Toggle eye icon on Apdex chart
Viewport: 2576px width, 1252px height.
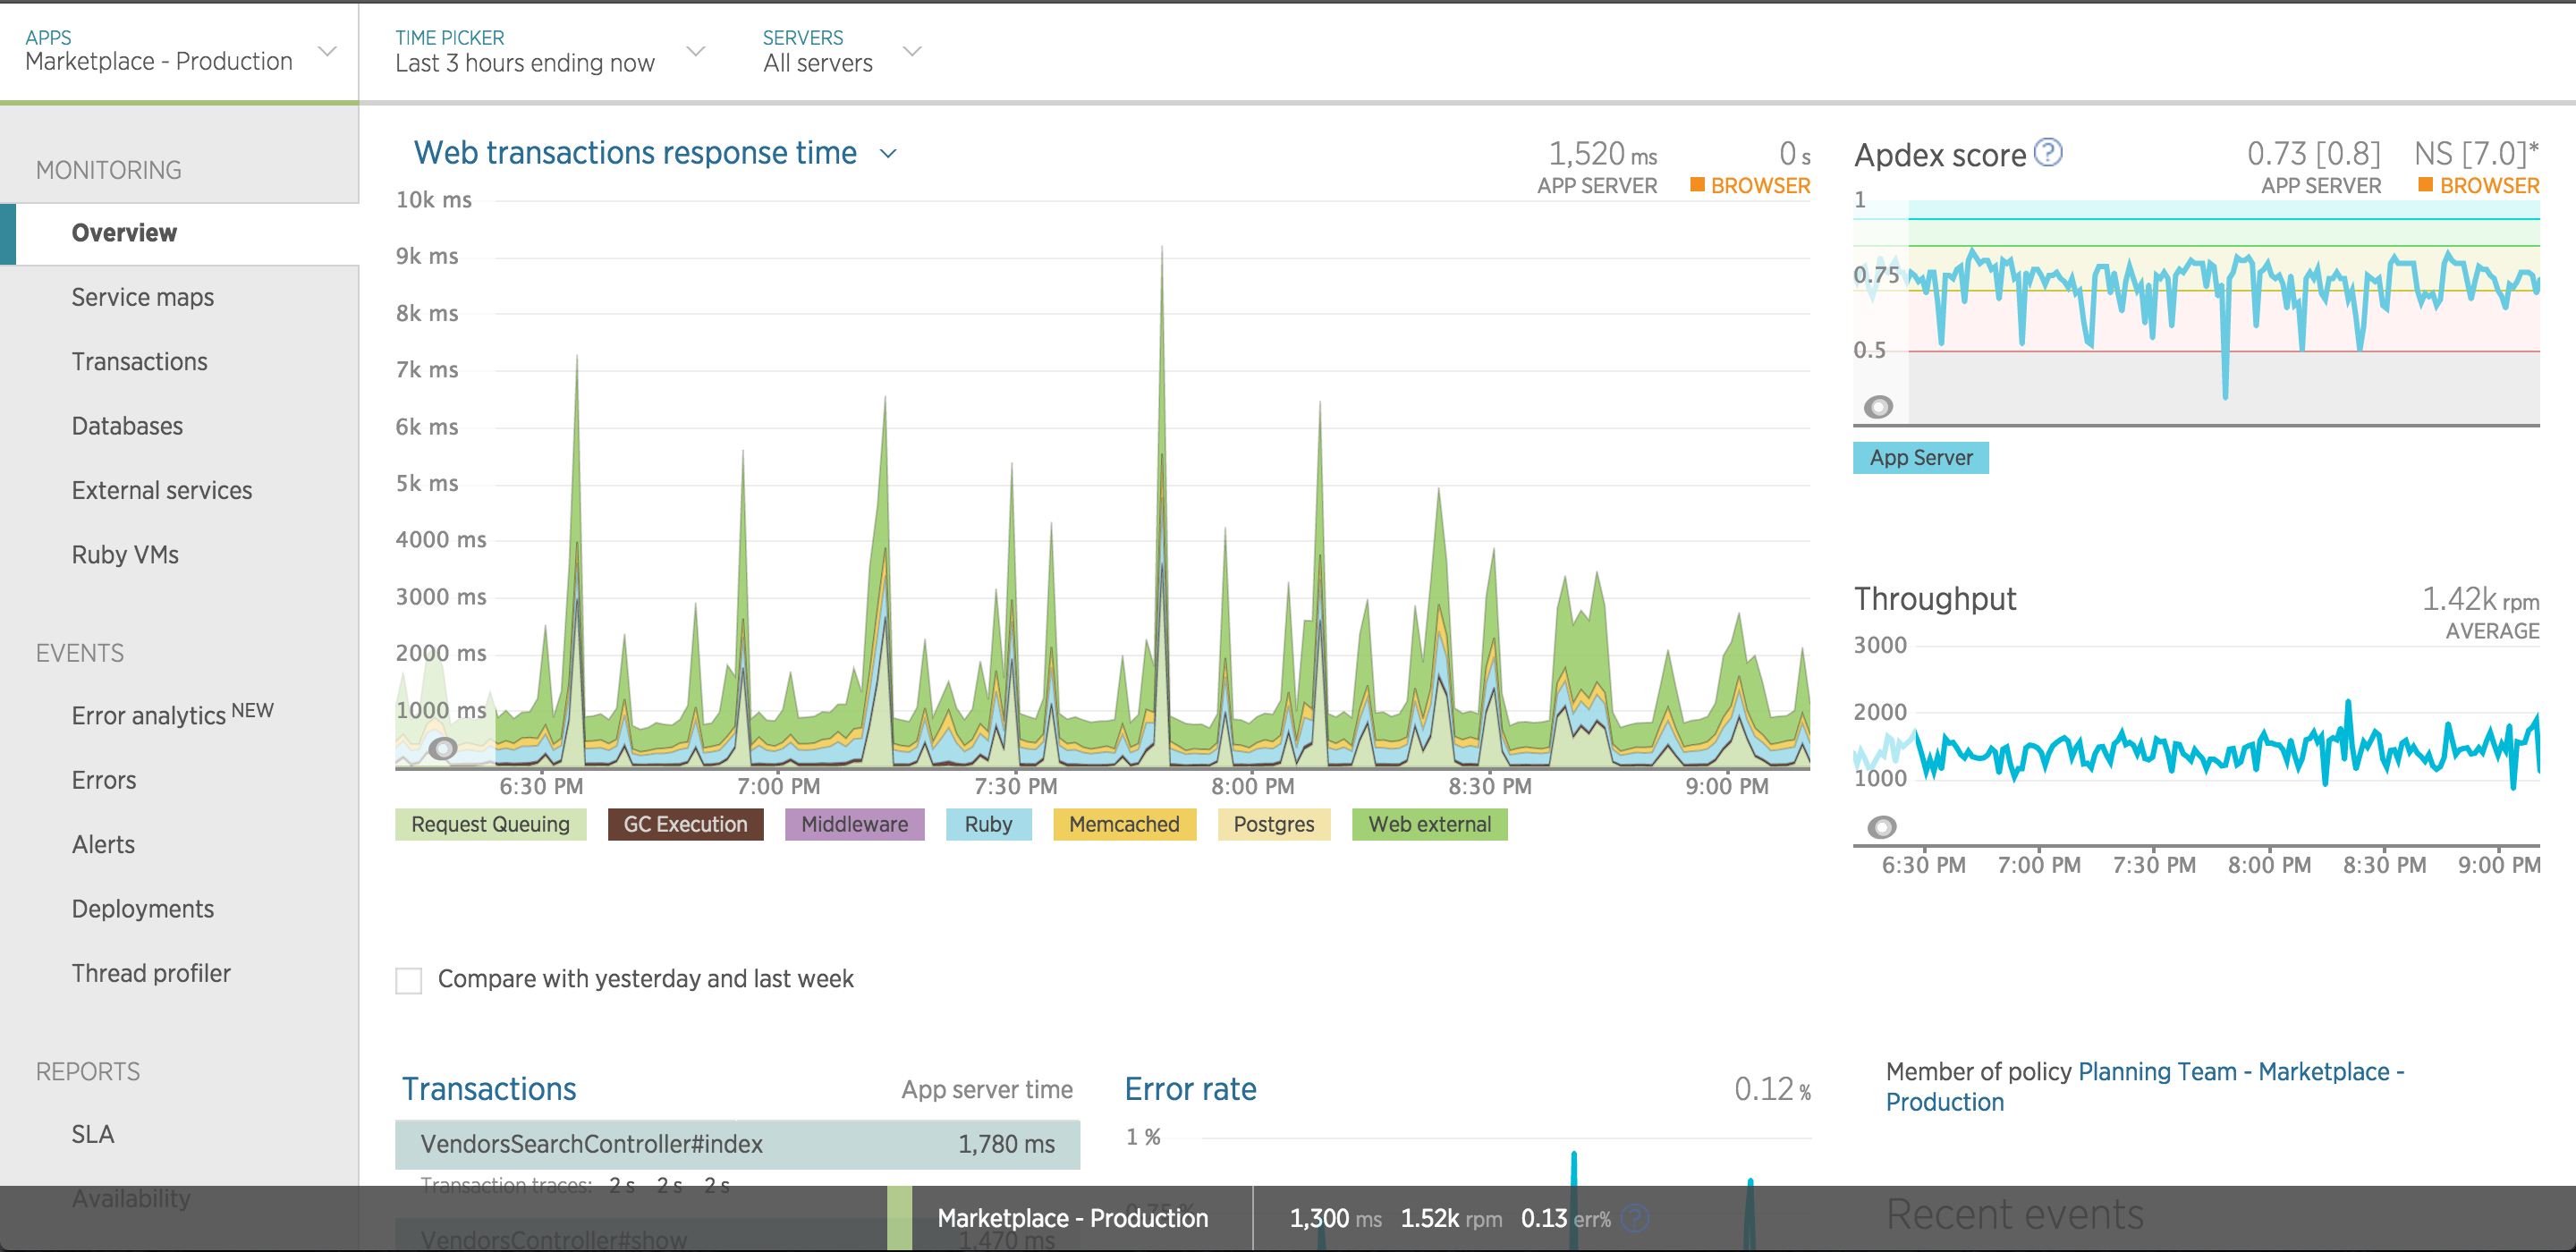tap(1878, 406)
